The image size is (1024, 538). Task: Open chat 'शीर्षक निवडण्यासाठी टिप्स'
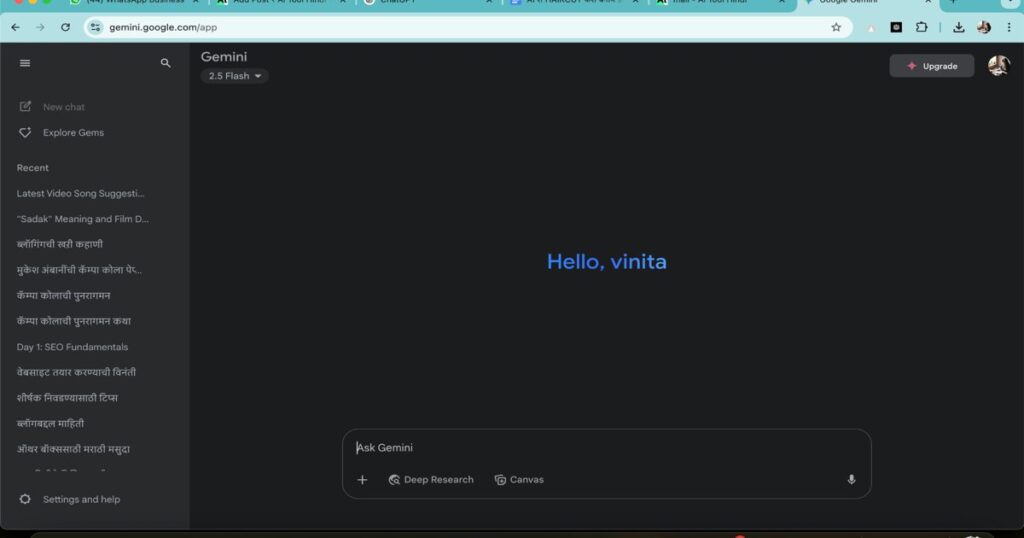(67, 398)
